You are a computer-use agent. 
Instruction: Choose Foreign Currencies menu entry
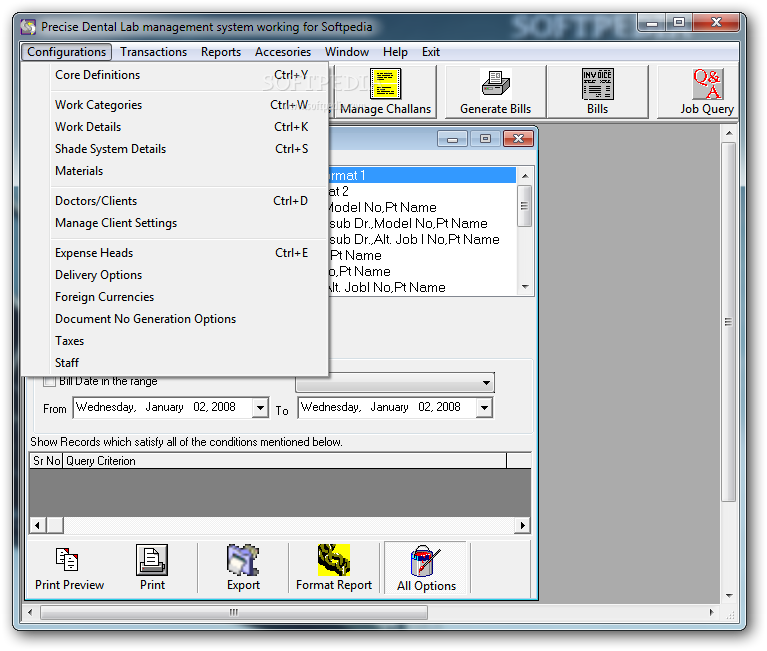pyautogui.click(x=175, y=297)
